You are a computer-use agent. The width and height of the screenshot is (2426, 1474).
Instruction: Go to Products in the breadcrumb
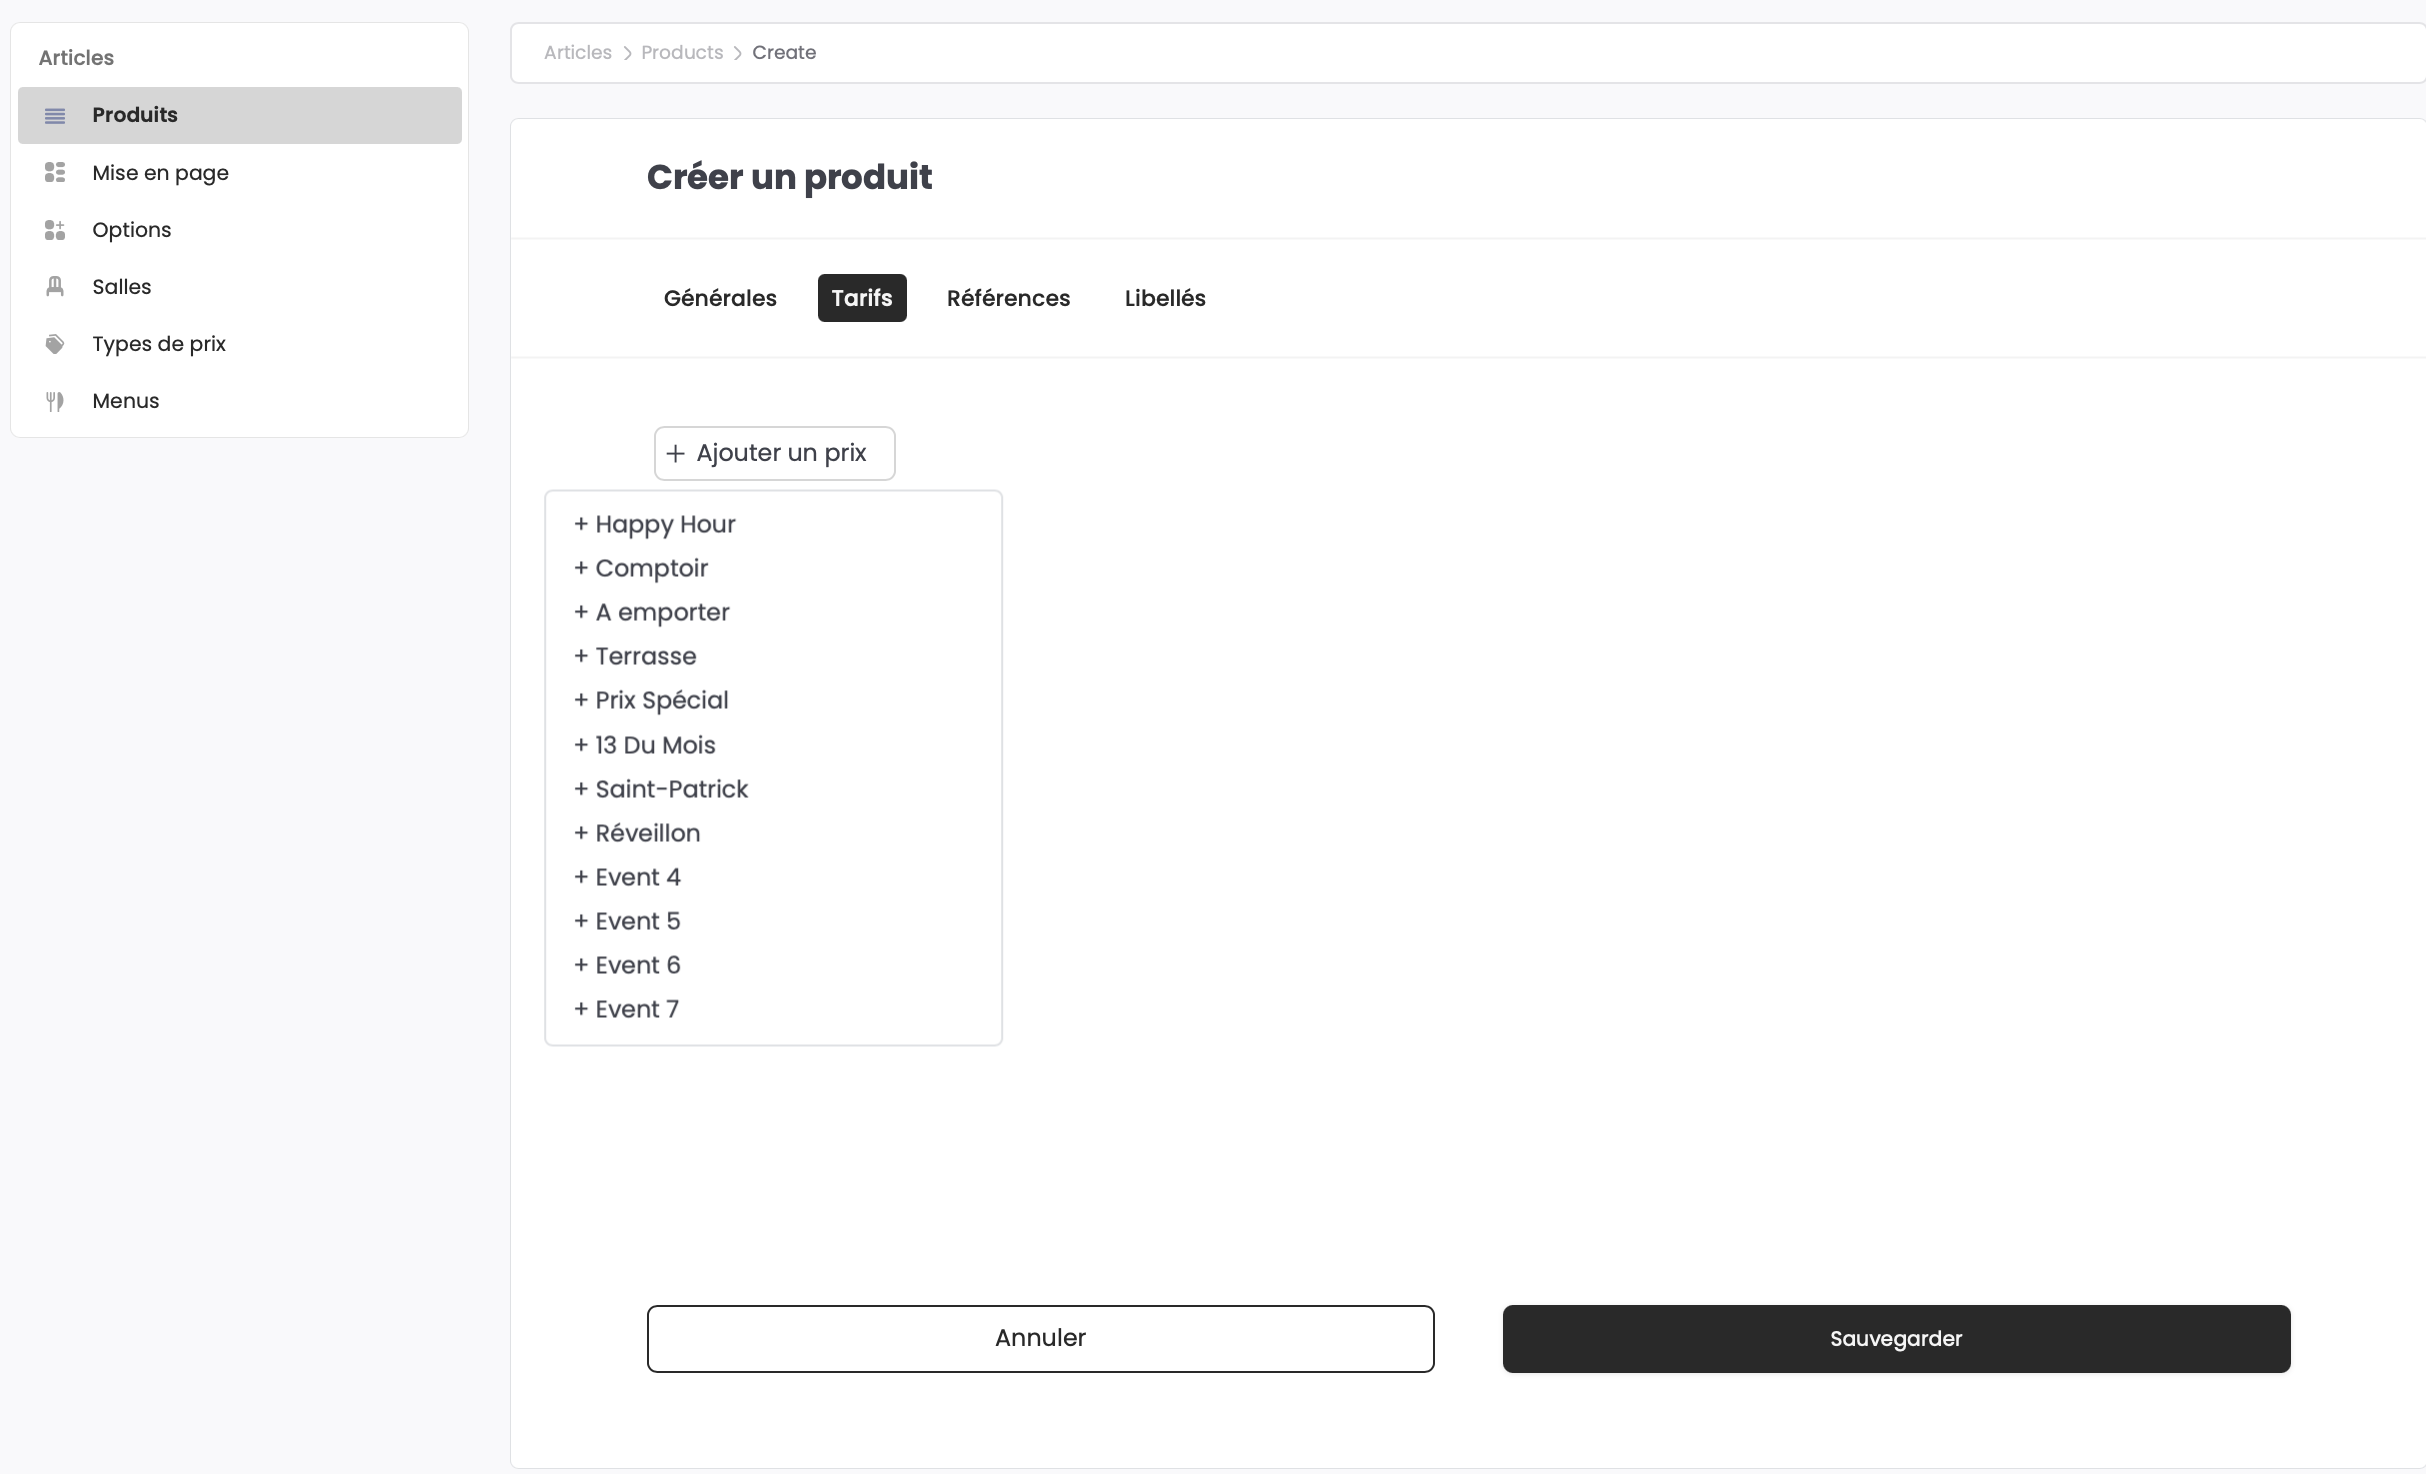click(x=682, y=53)
